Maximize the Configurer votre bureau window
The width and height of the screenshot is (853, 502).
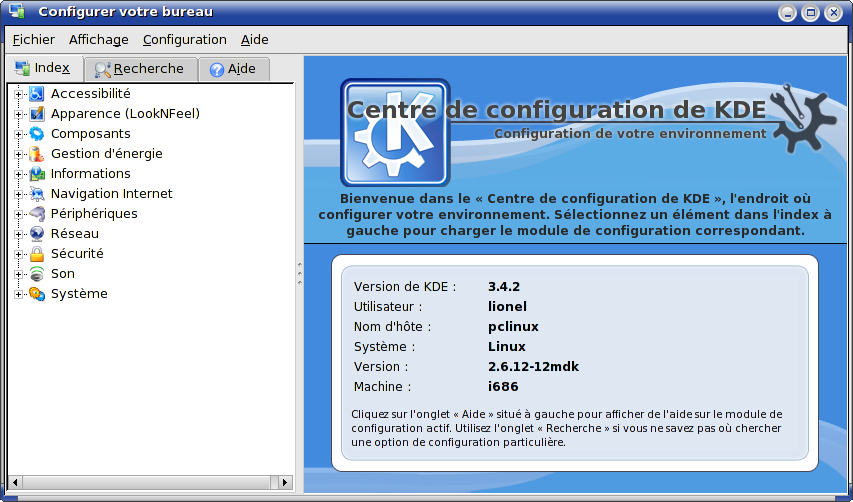tap(811, 13)
